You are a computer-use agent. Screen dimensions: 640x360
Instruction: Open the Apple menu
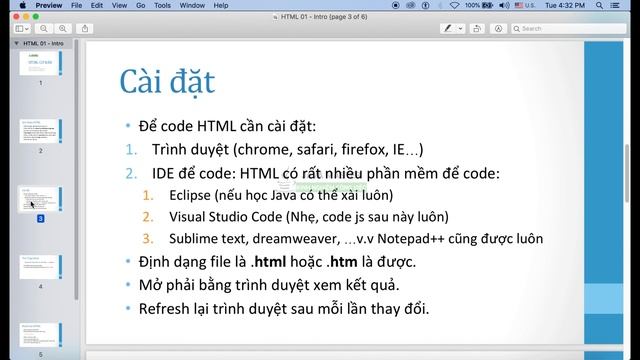pyautogui.click(x=23, y=5)
